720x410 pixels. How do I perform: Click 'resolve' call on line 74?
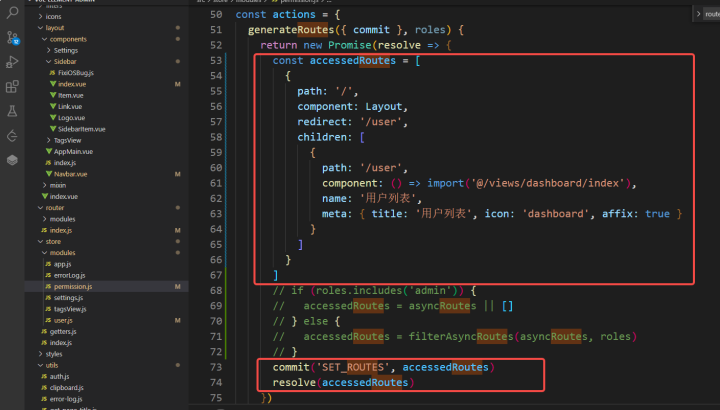click(x=294, y=382)
